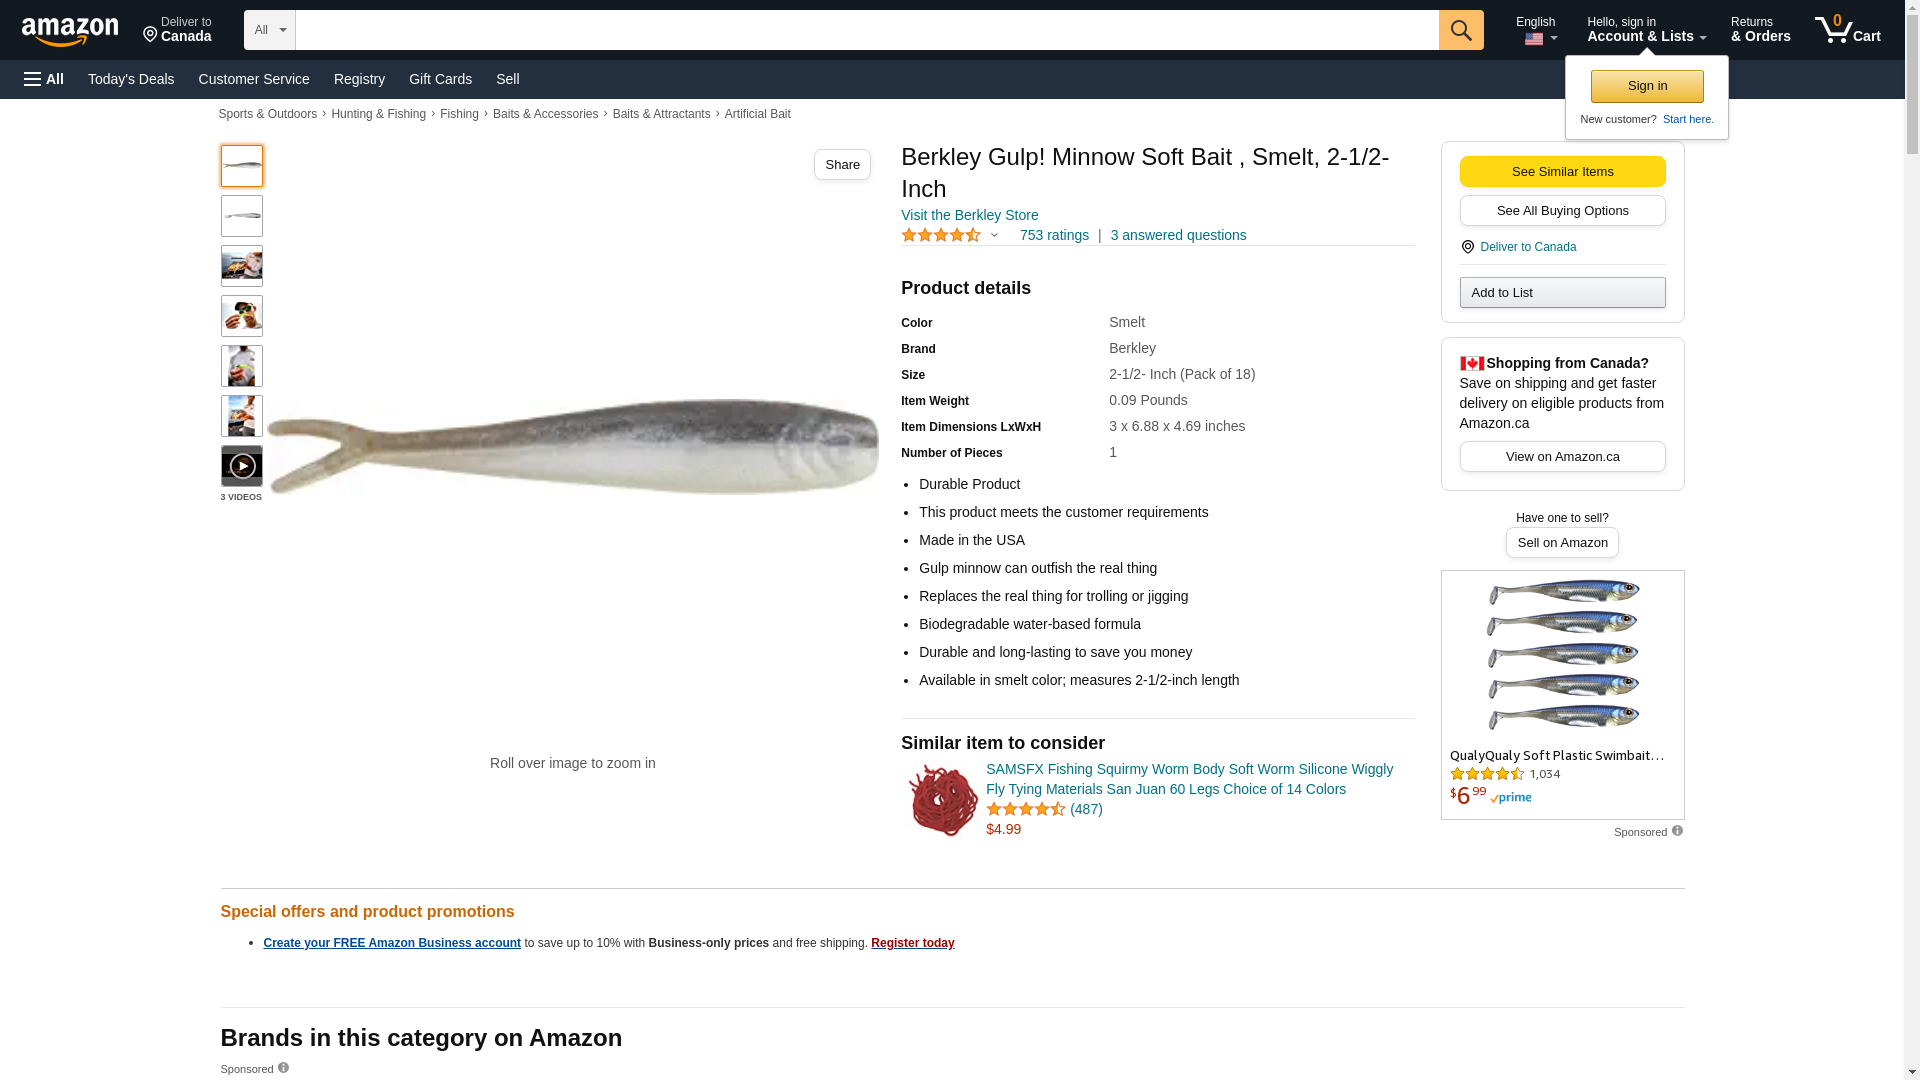1920x1080 pixels.
Task: Open Today's Deals in navigation bar
Action: (x=131, y=79)
